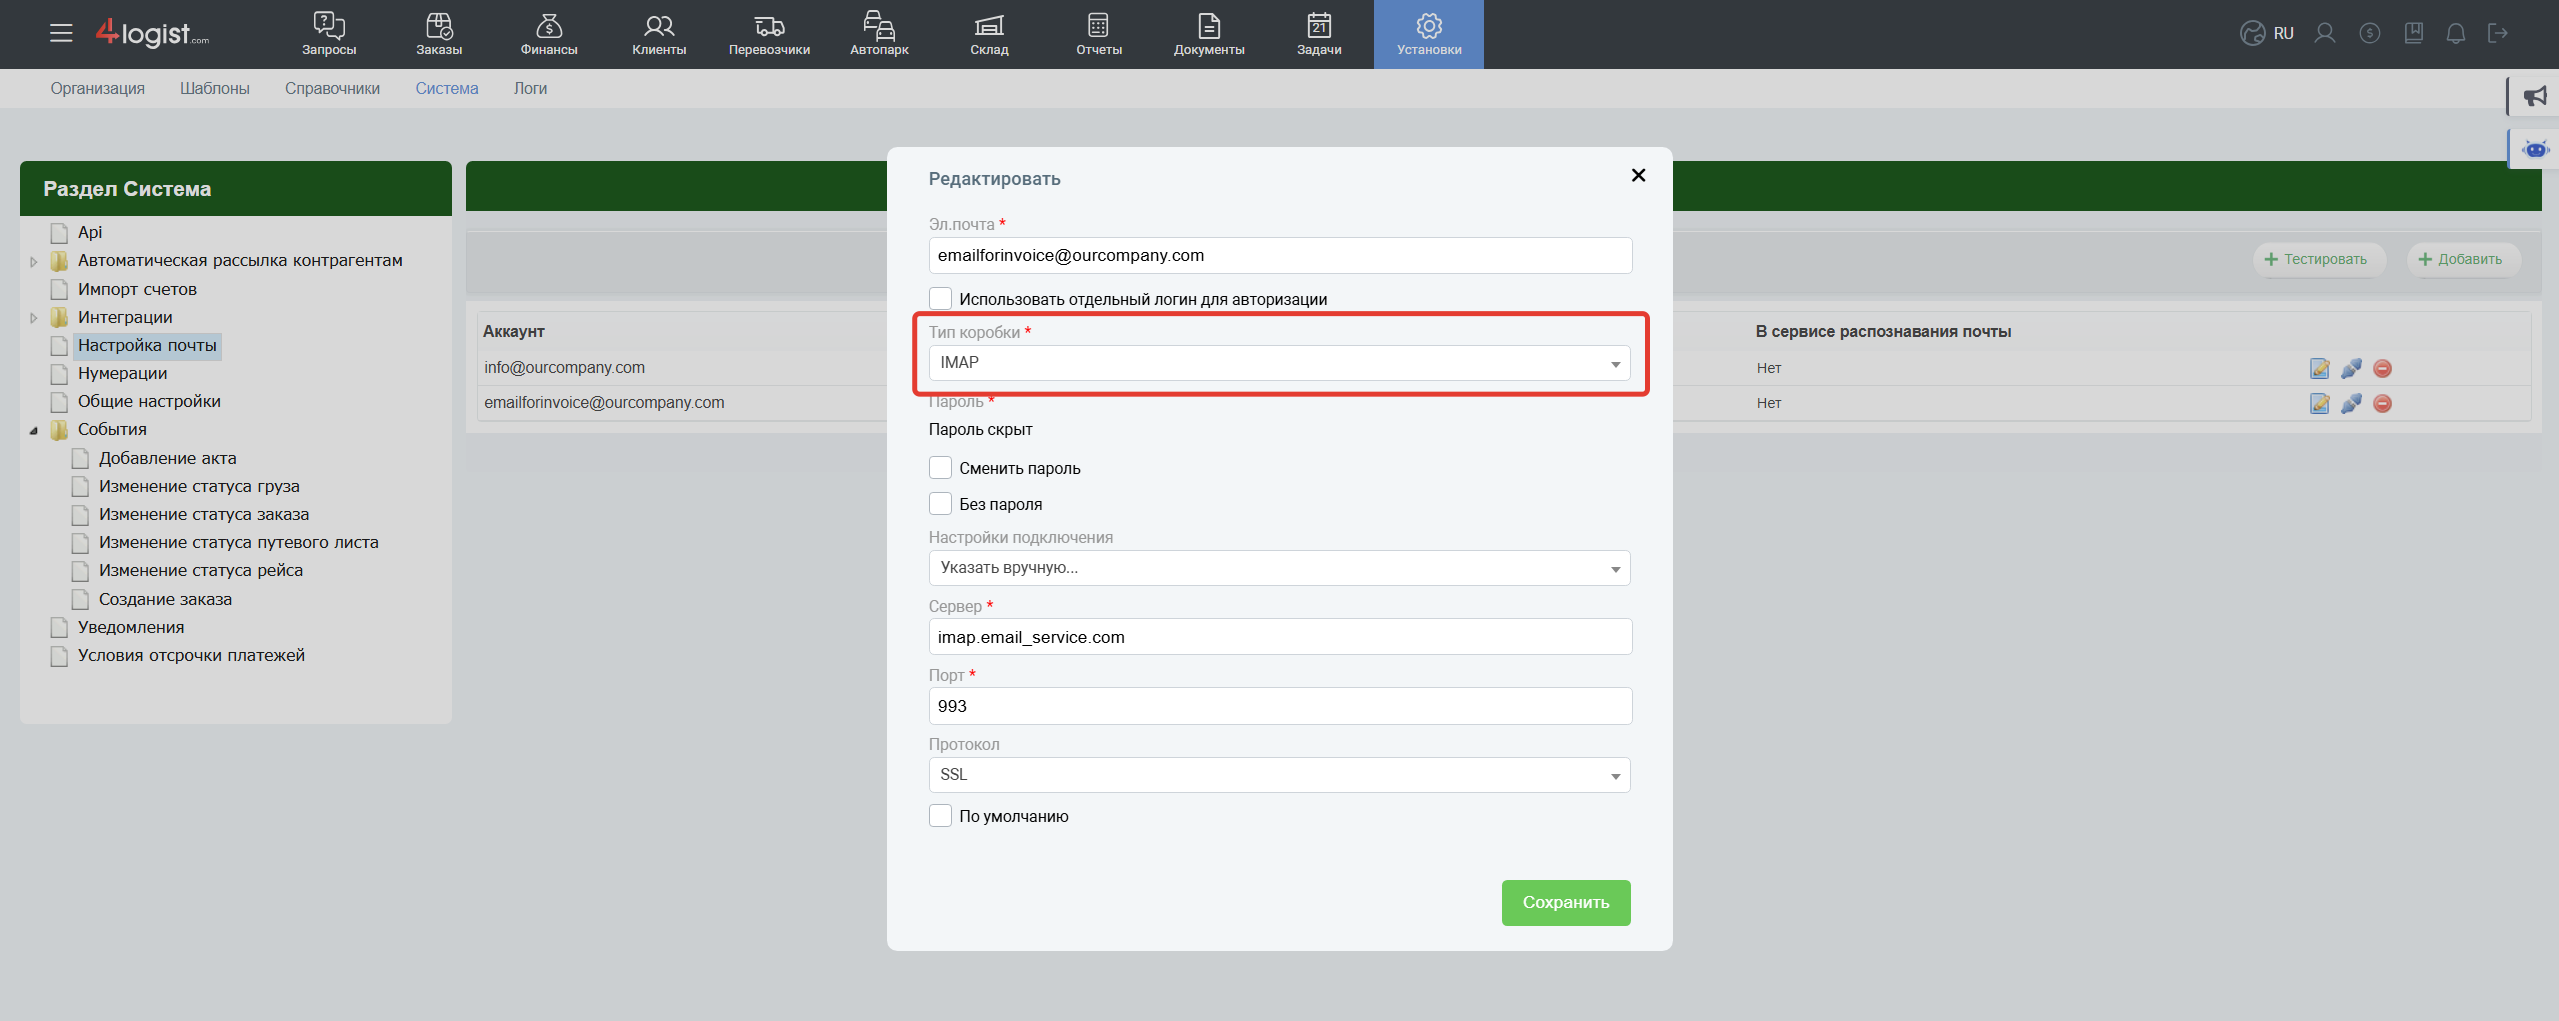Check the Сменить пароль checkbox
Image resolution: width=2559 pixels, height=1021 pixels.
click(940, 468)
